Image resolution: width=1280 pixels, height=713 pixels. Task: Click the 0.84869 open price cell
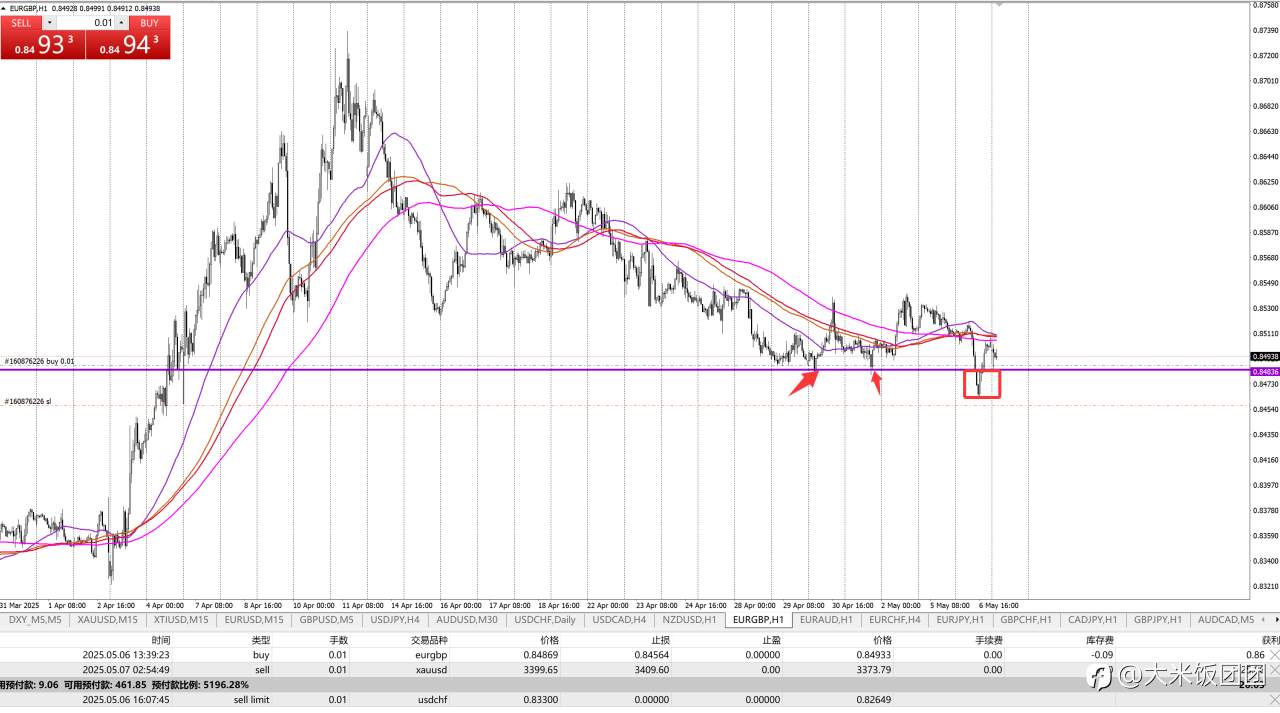(x=543, y=655)
